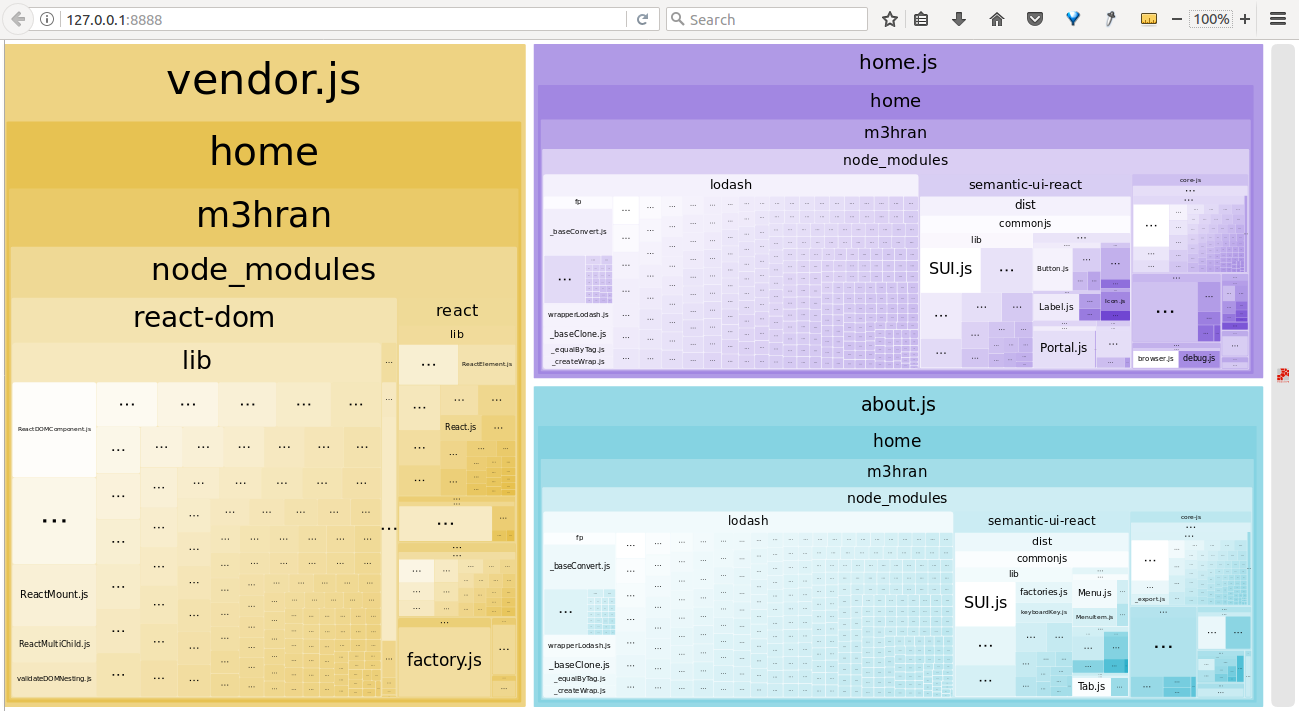
Task: Select the ReactMount.js cell
Action: (x=54, y=594)
